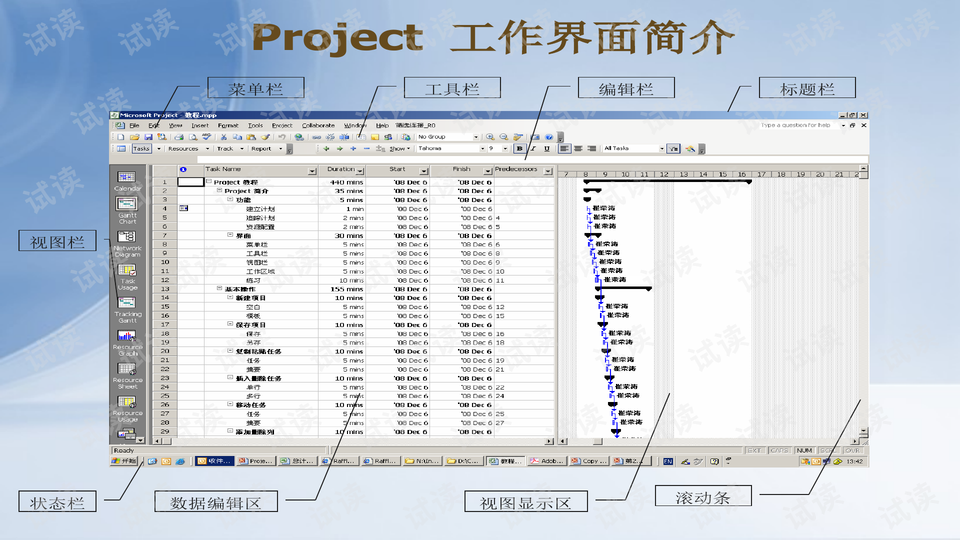
Task: Click the Unlink Tasks icon
Action: (x=330, y=137)
